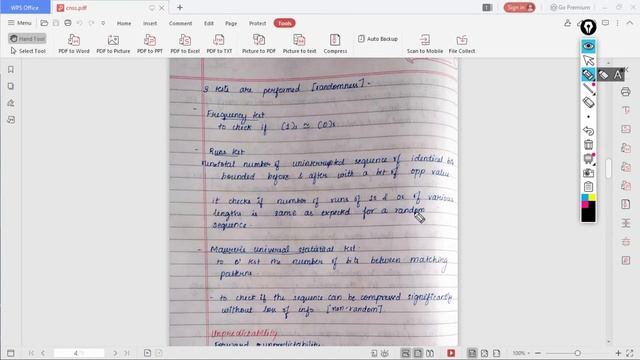
Task: Click the page number input field
Action: point(79,353)
